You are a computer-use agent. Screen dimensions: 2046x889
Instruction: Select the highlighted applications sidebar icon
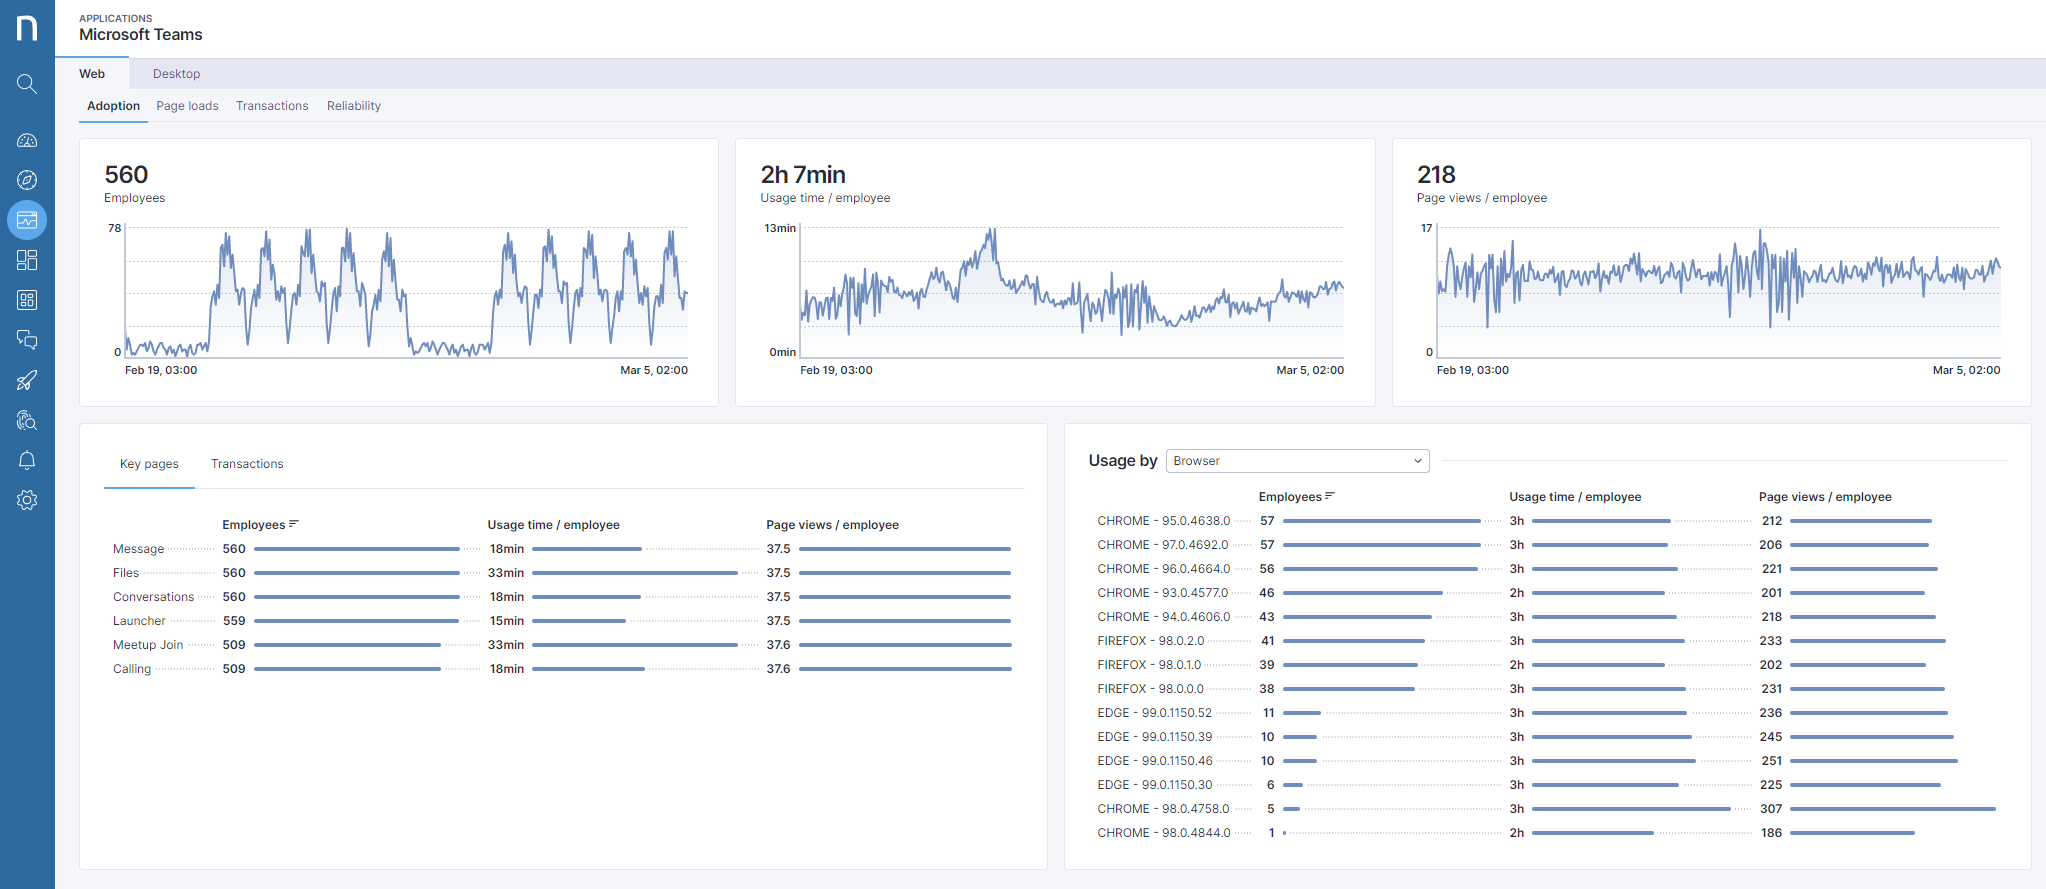coord(27,220)
